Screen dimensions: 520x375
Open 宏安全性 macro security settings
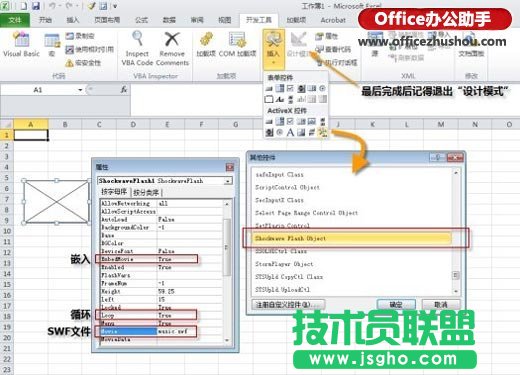(83, 63)
